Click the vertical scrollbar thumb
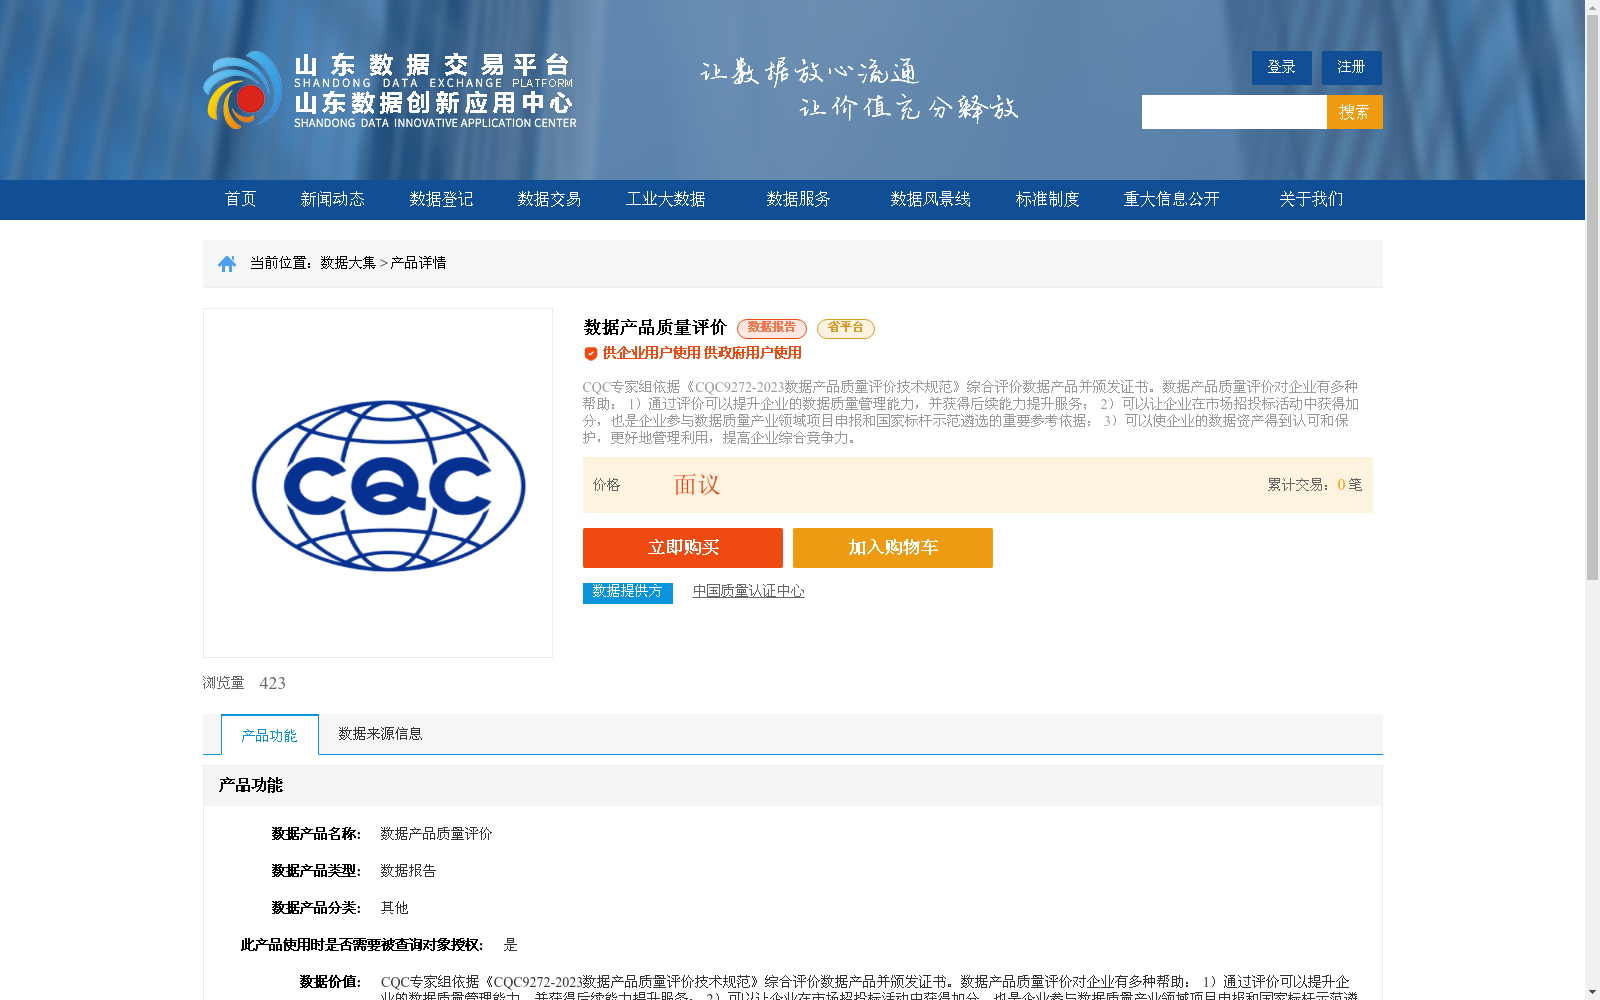The width and height of the screenshot is (1600, 1000). tap(1592, 298)
